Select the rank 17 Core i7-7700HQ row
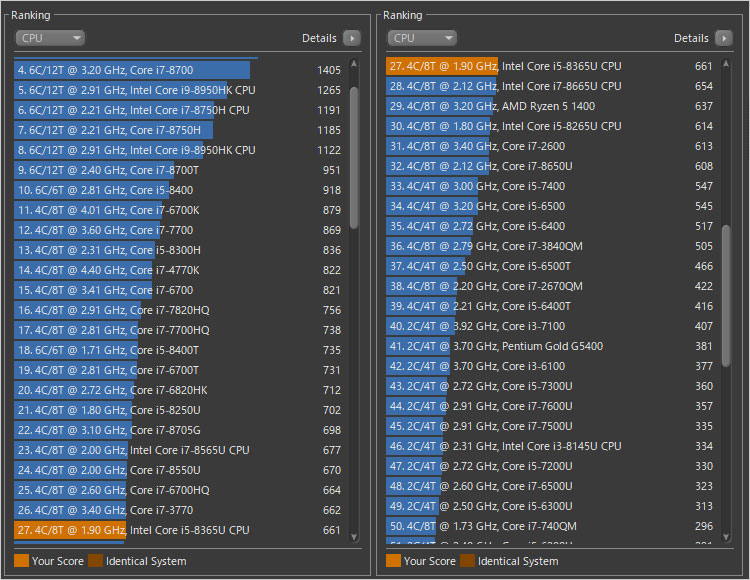This screenshot has width=750, height=580. (x=178, y=330)
